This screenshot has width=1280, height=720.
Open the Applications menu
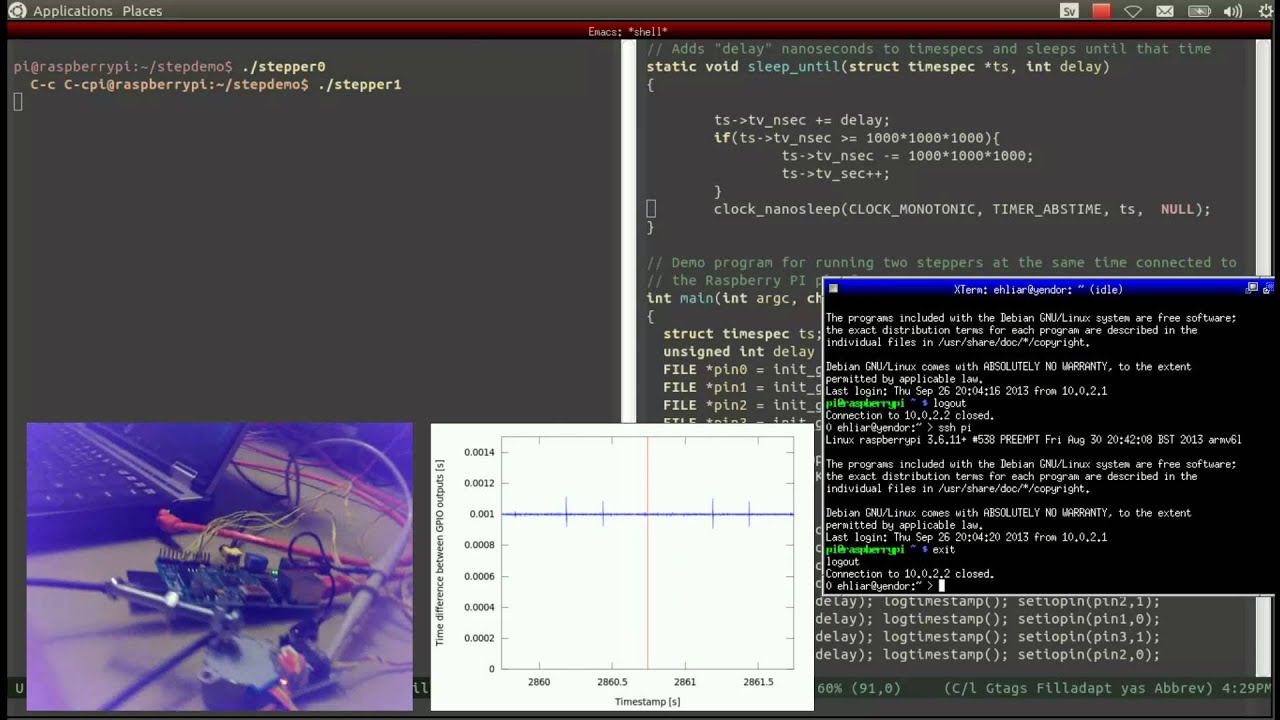(x=72, y=11)
